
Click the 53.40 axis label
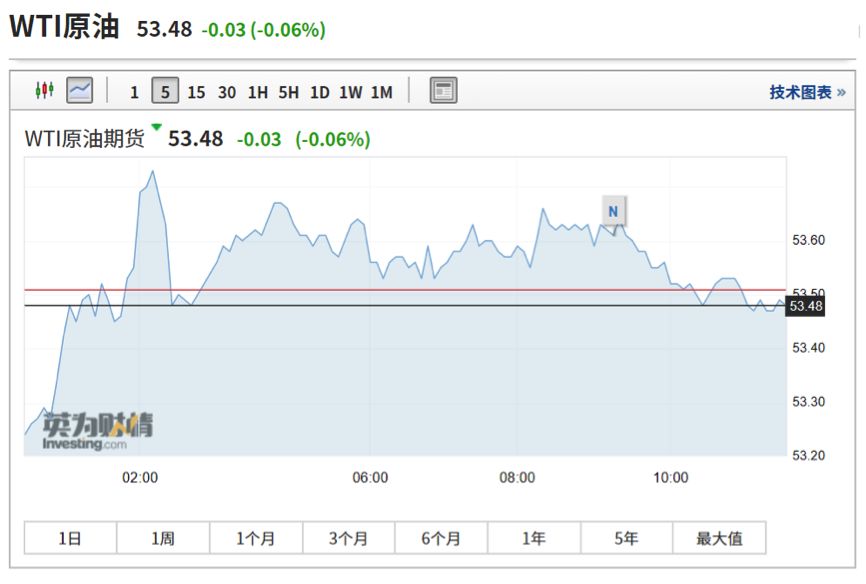pyautogui.click(x=808, y=348)
